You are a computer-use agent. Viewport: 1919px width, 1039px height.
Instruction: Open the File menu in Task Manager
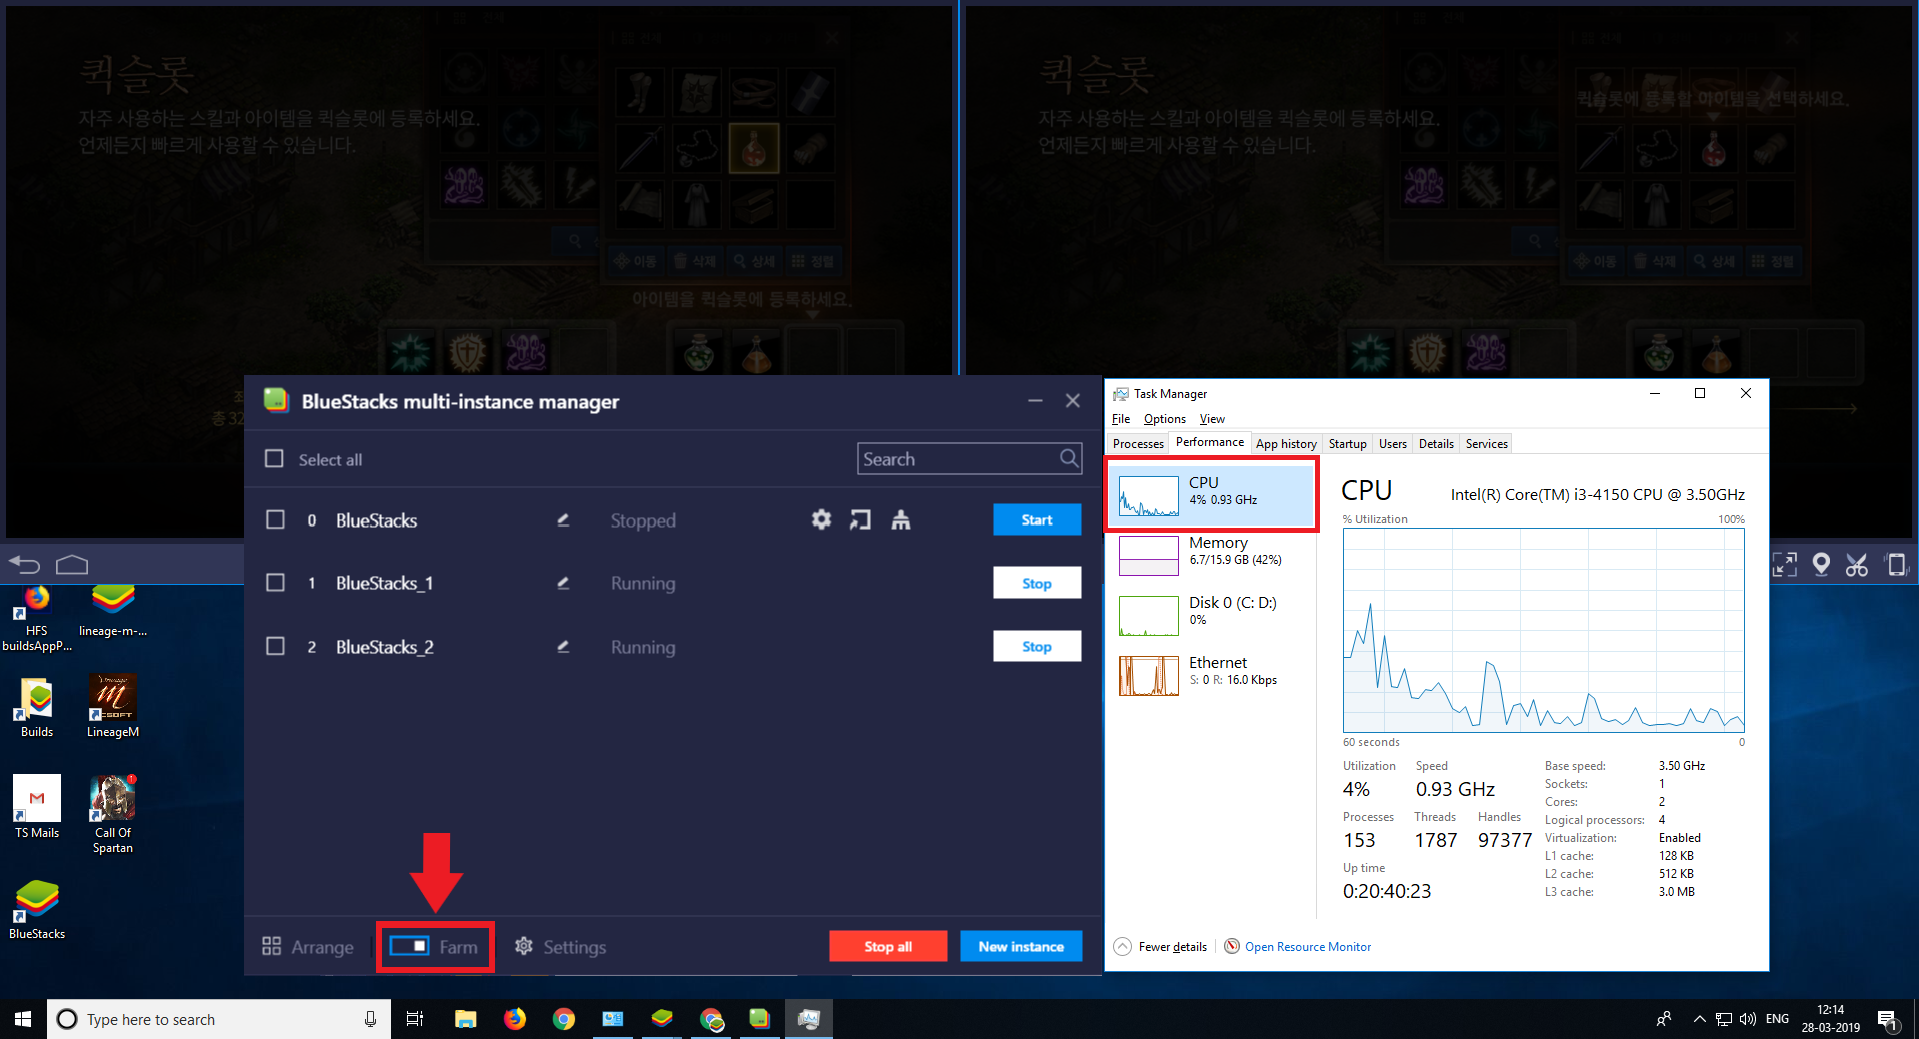pos(1121,419)
